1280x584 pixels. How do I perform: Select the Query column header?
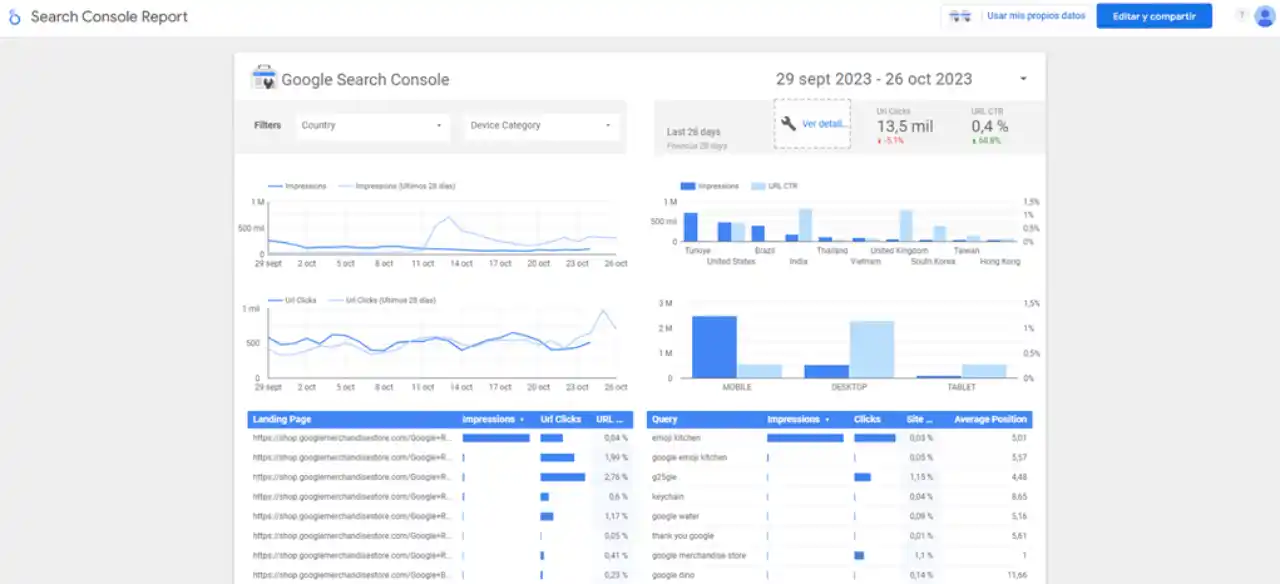[665, 419]
